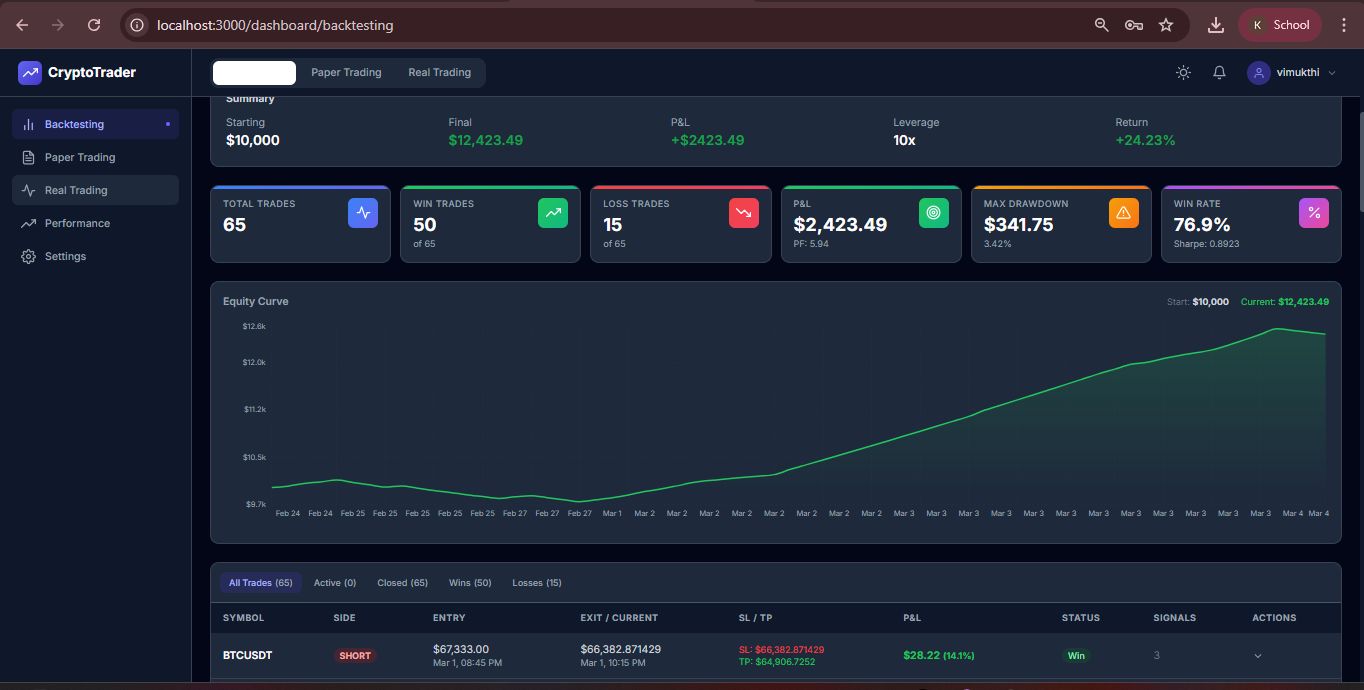Click the browser forward arrow

click(x=58, y=25)
